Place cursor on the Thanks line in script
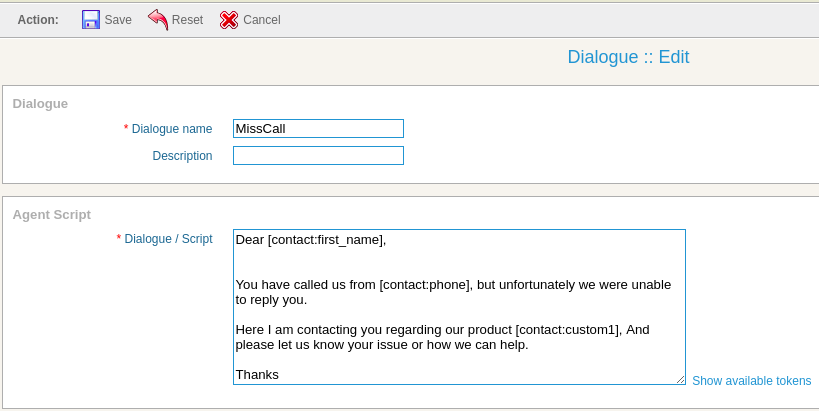Viewport: 819px width, 411px height. point(257,374)
